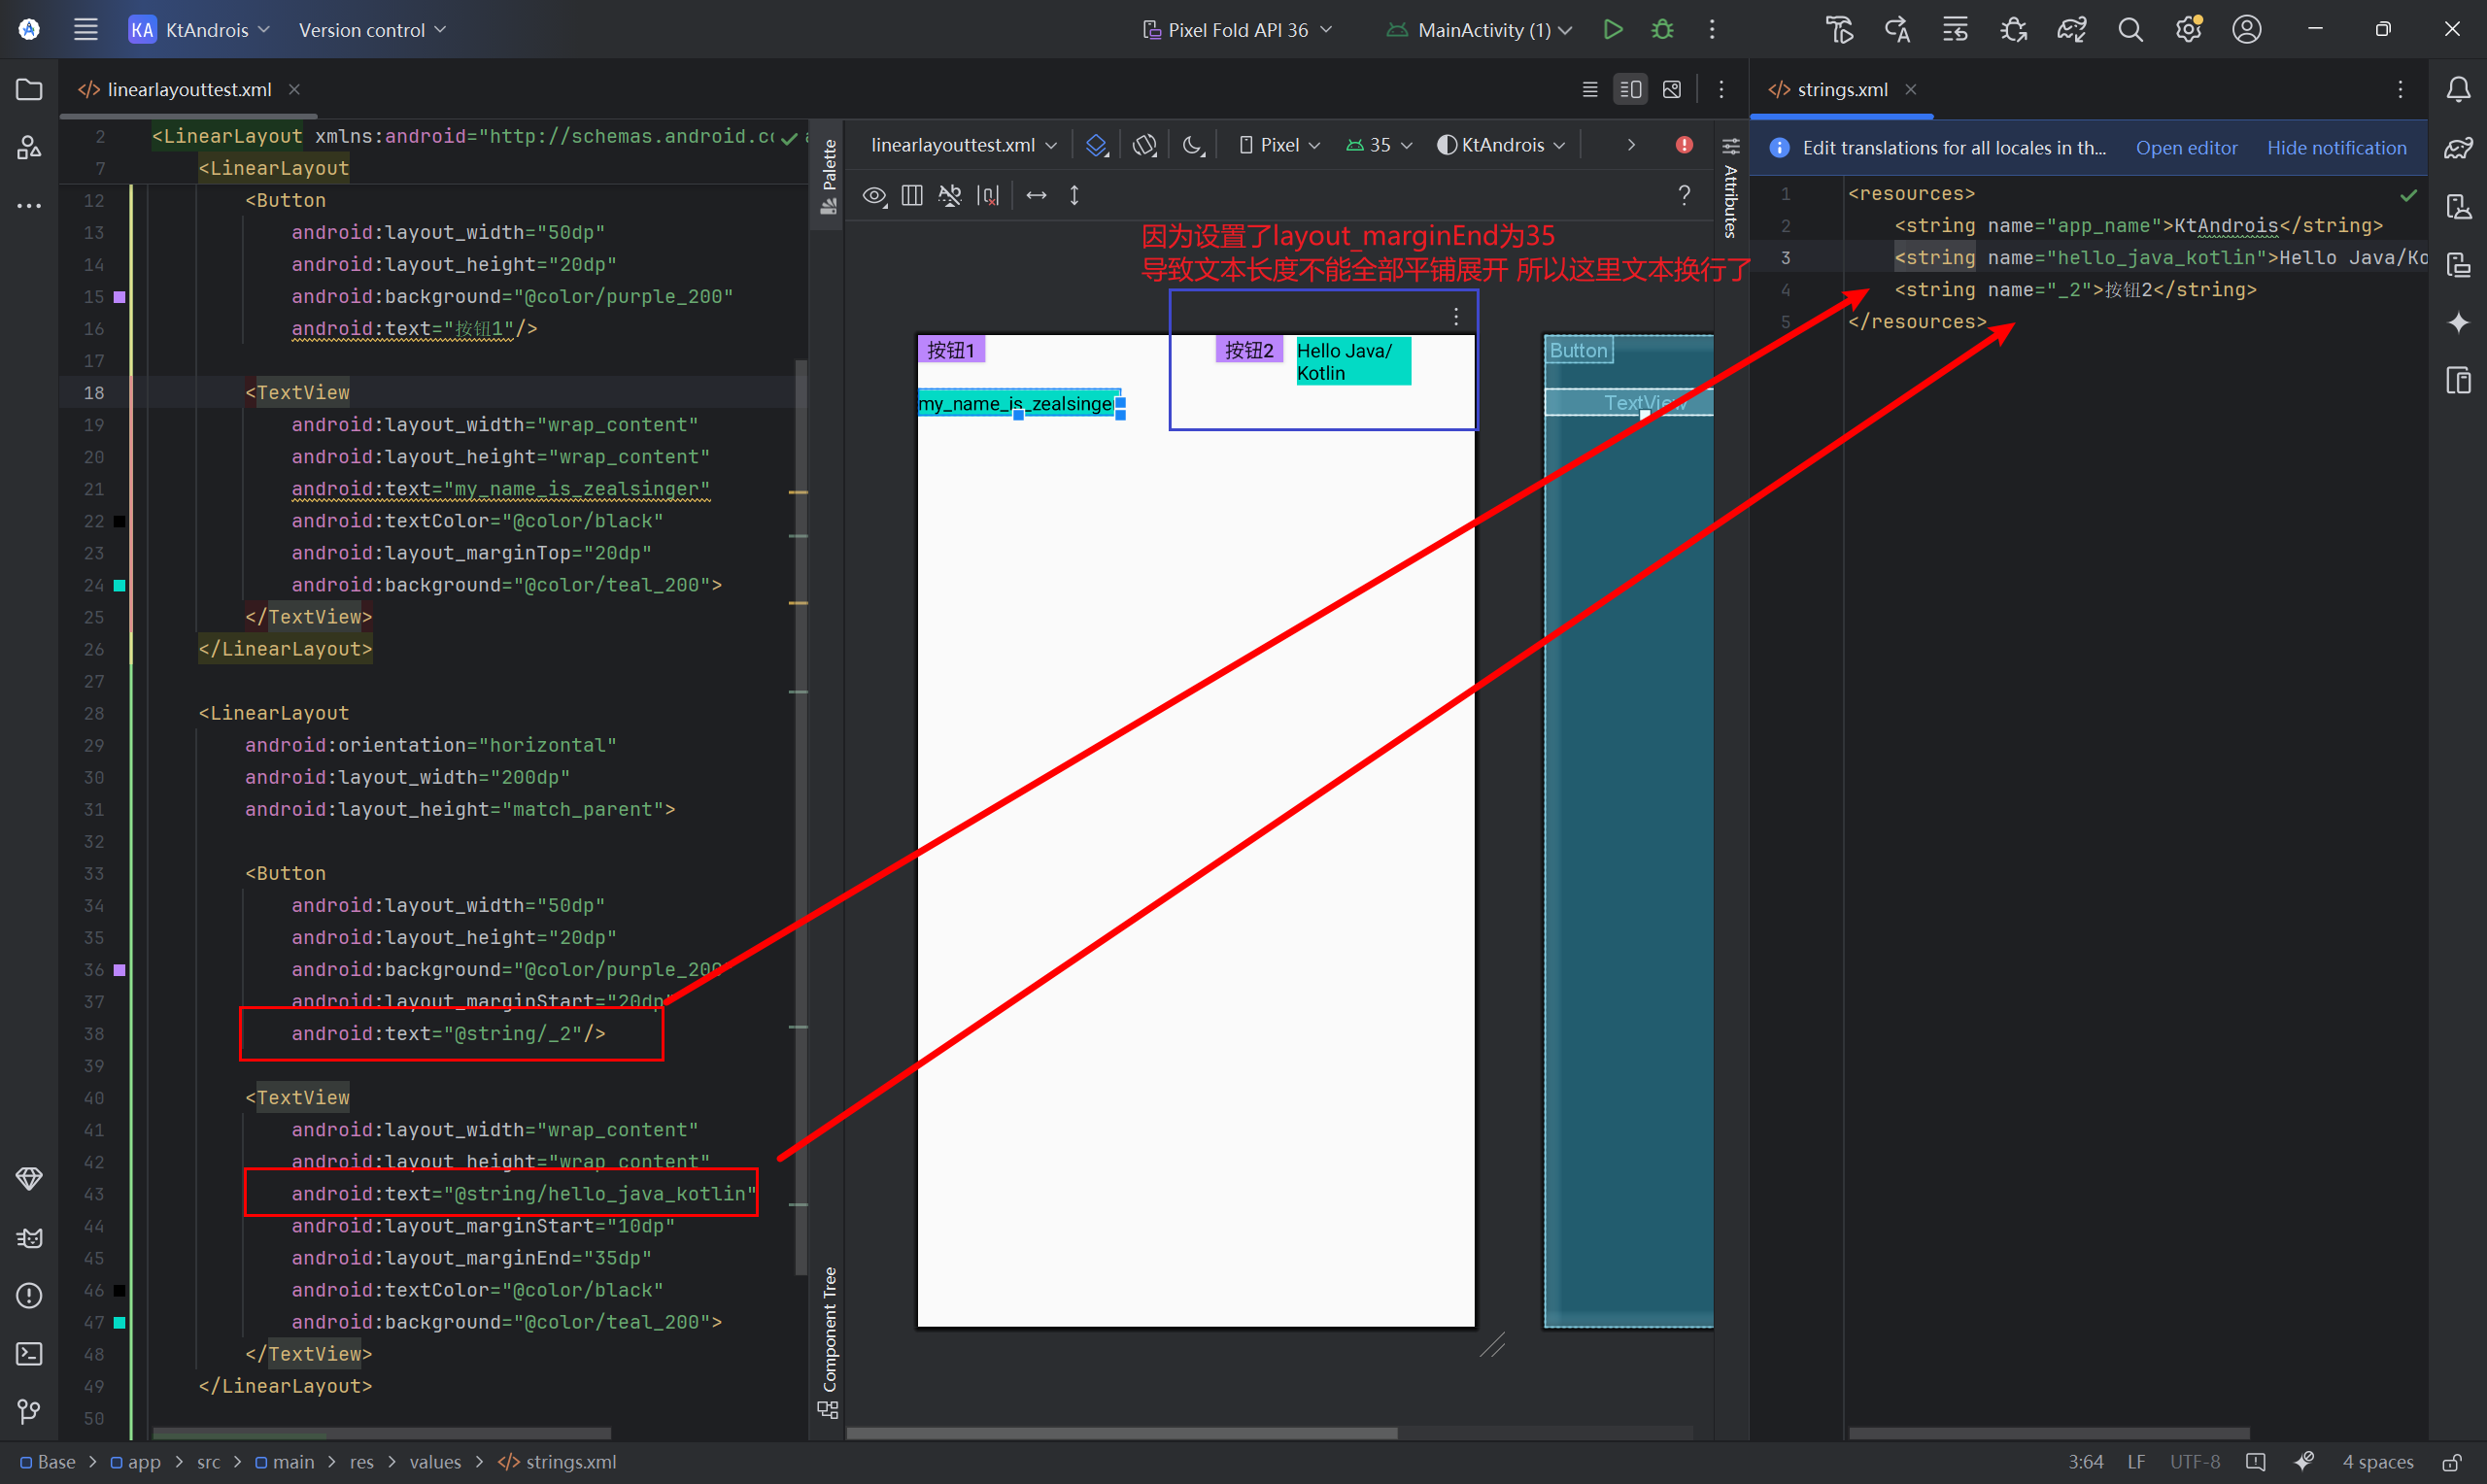Image resolution: width=2487 pixels, height=1484 pixels.
Task: Click the design help question mark icon
Action: coord(1684,196)
